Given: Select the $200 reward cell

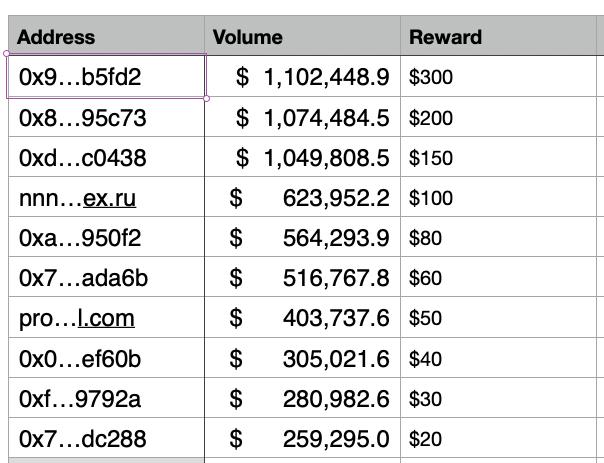Looking at the screenshot, I should point(498,117).
